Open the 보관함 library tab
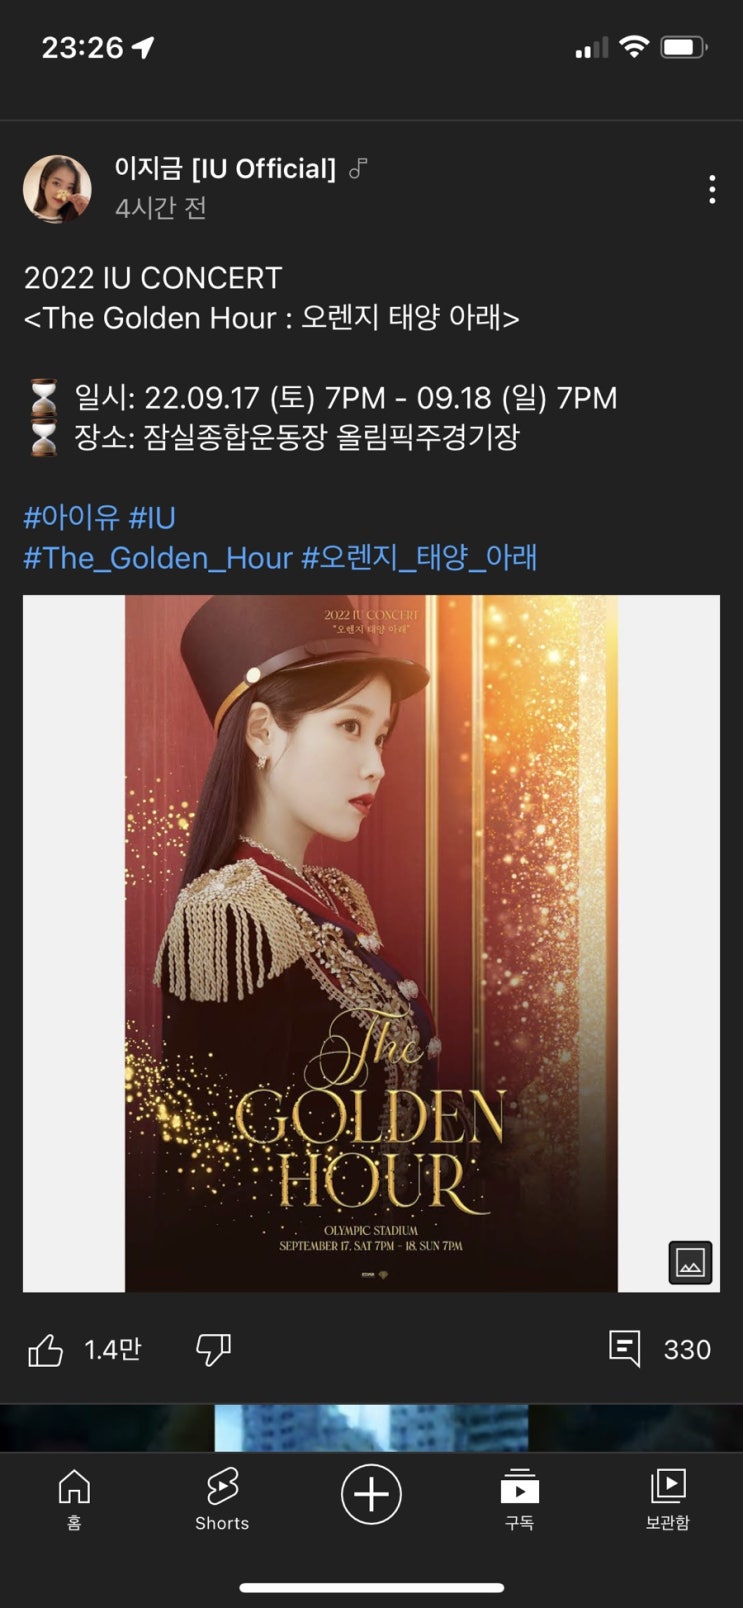This screenshot has width=743, height=1608. tap(667, 1499)
